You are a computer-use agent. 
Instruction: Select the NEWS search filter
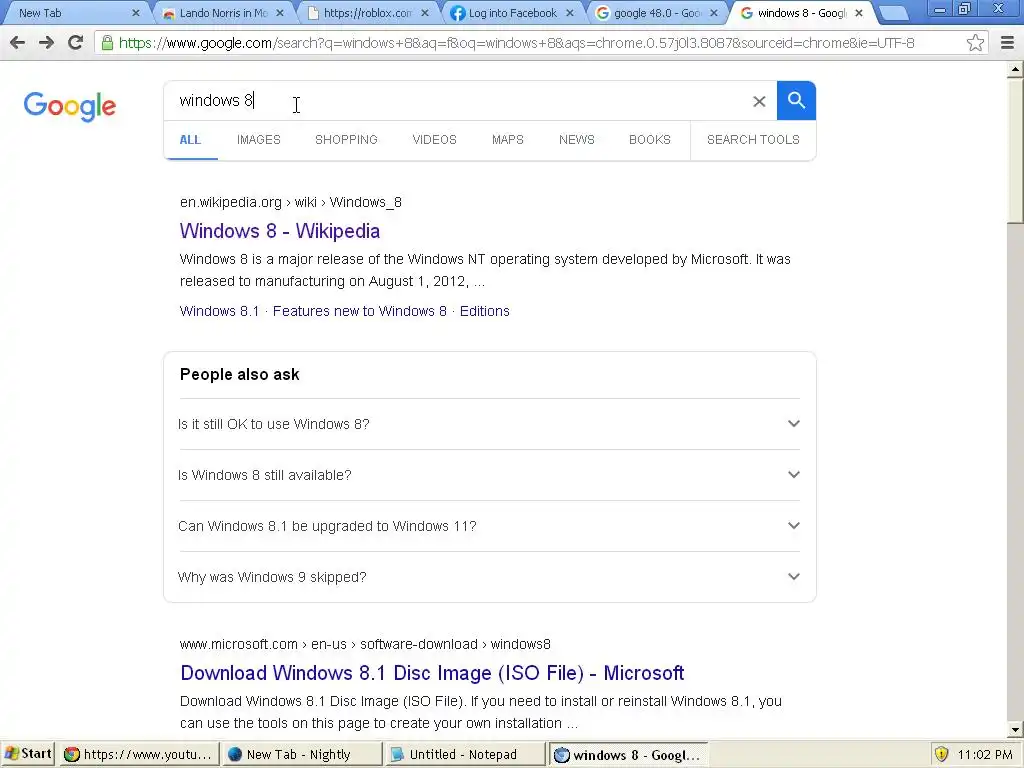pos(577,140)
